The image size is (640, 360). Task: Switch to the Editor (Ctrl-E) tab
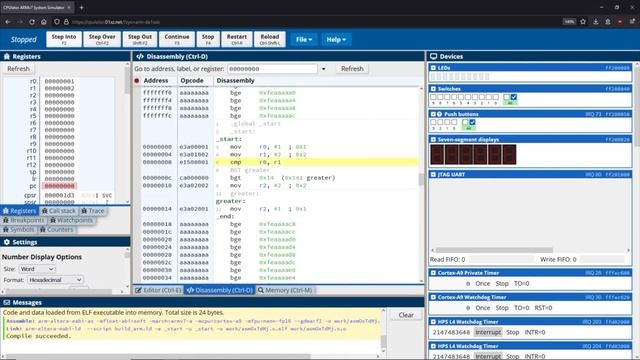coord(158,290)
